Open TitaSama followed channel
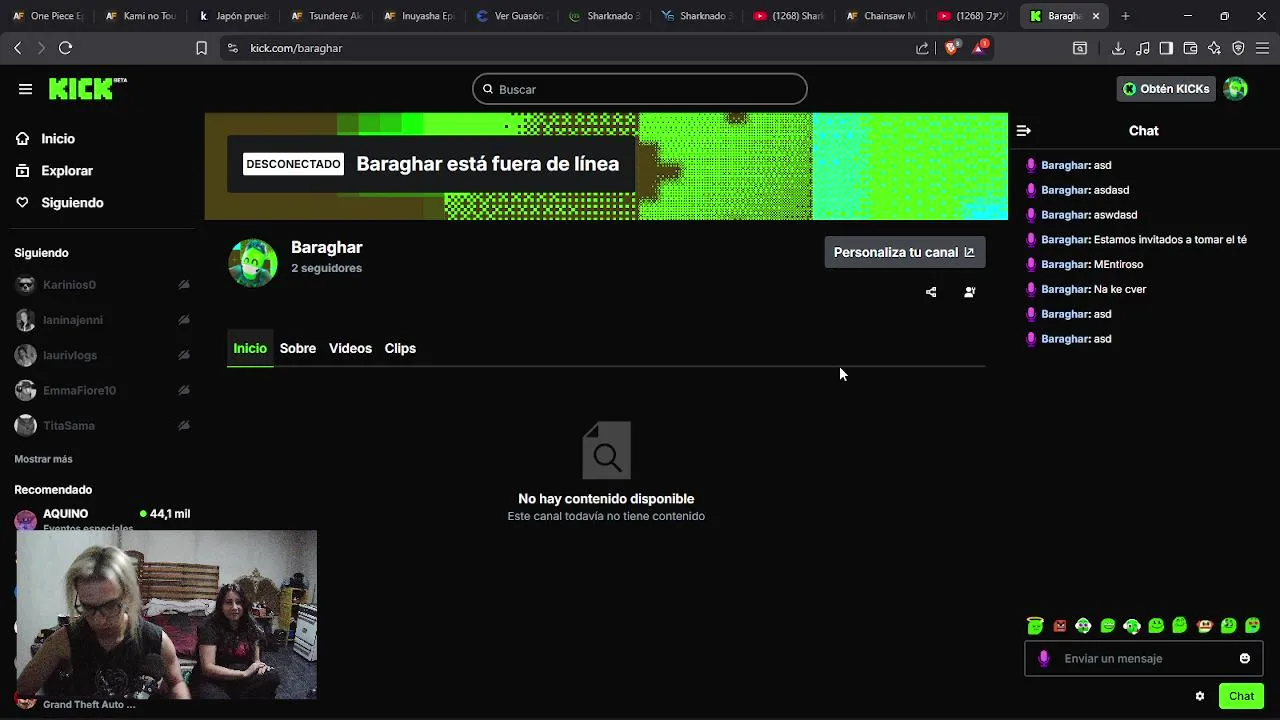This screenshot has height=720, width=1280. point(102,426)
